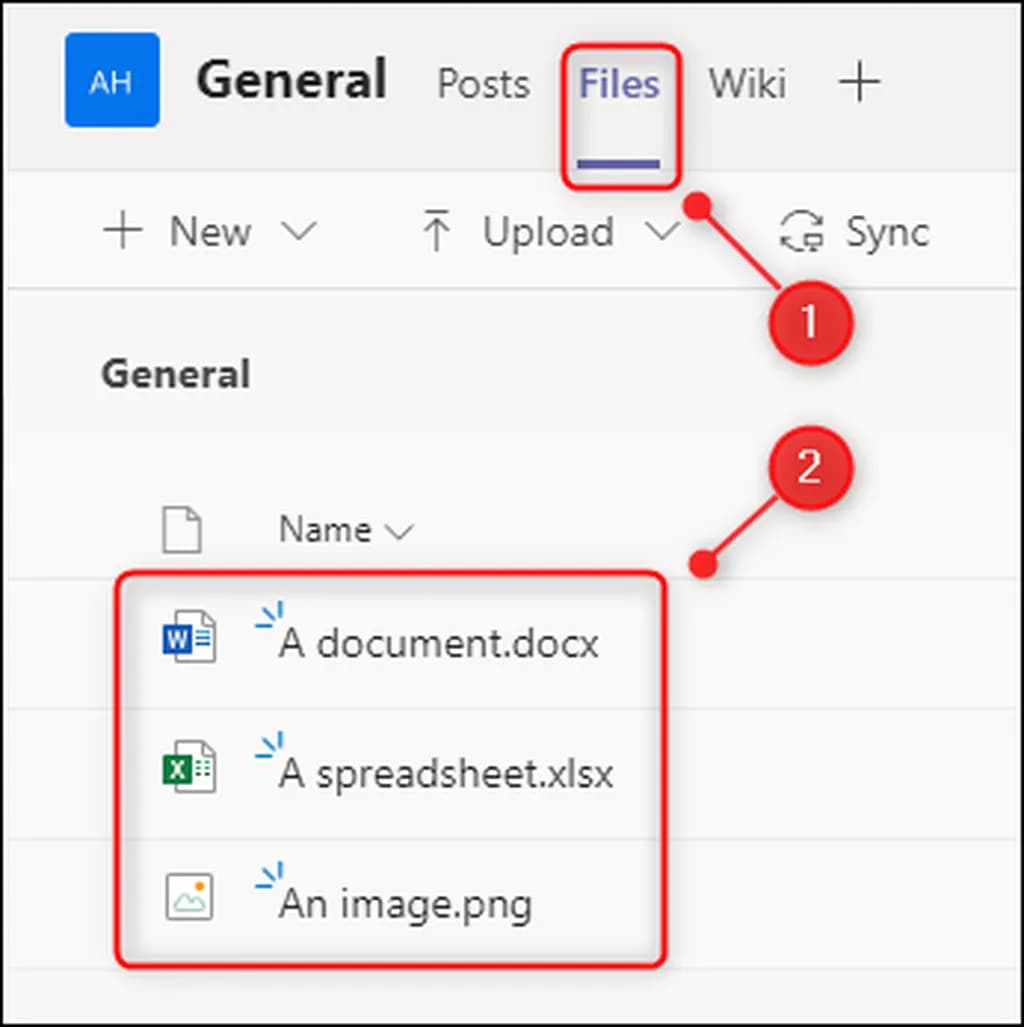This screenshot has height=1027, width=1024.
Task: Click the image file type icon
Action: [x=189, y=896]
